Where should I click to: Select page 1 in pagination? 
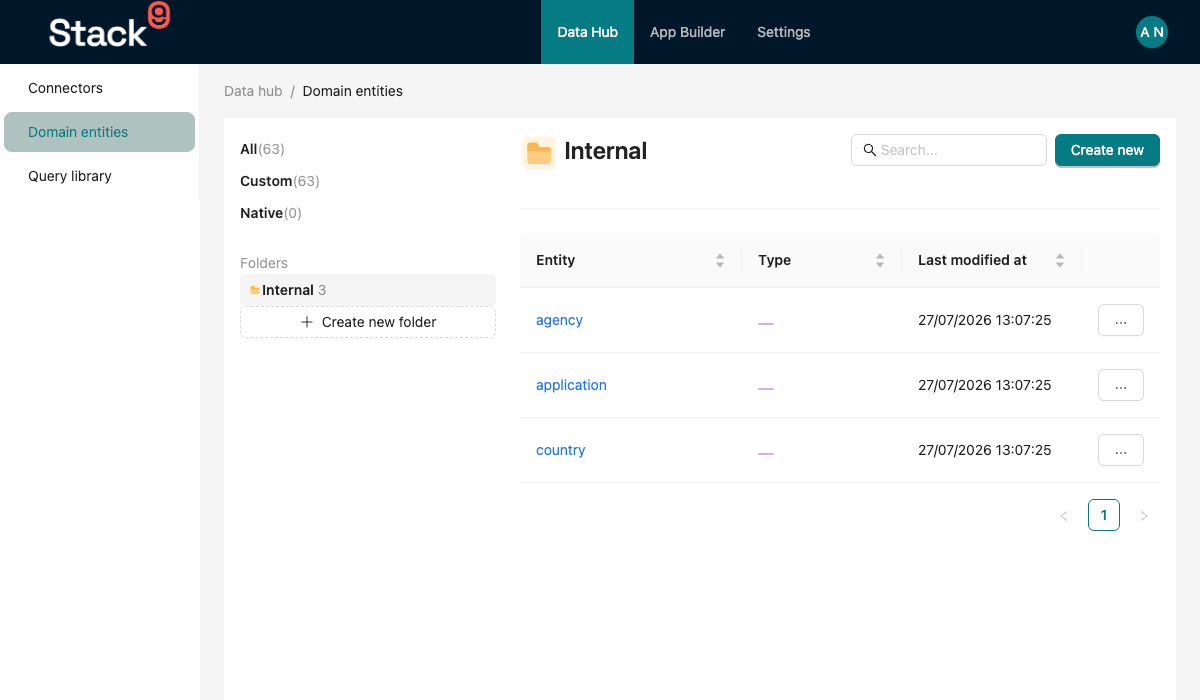point(1104,515)
